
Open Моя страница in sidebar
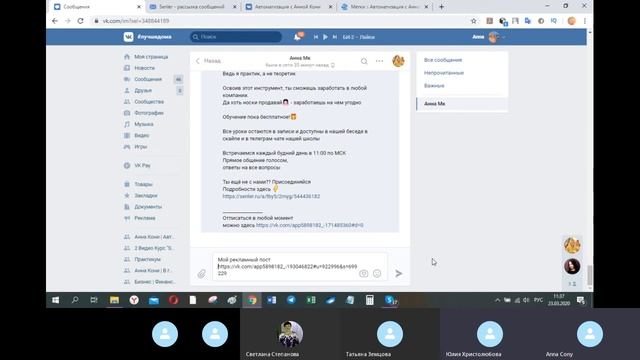pyautogui.click(x=151, y=57)
